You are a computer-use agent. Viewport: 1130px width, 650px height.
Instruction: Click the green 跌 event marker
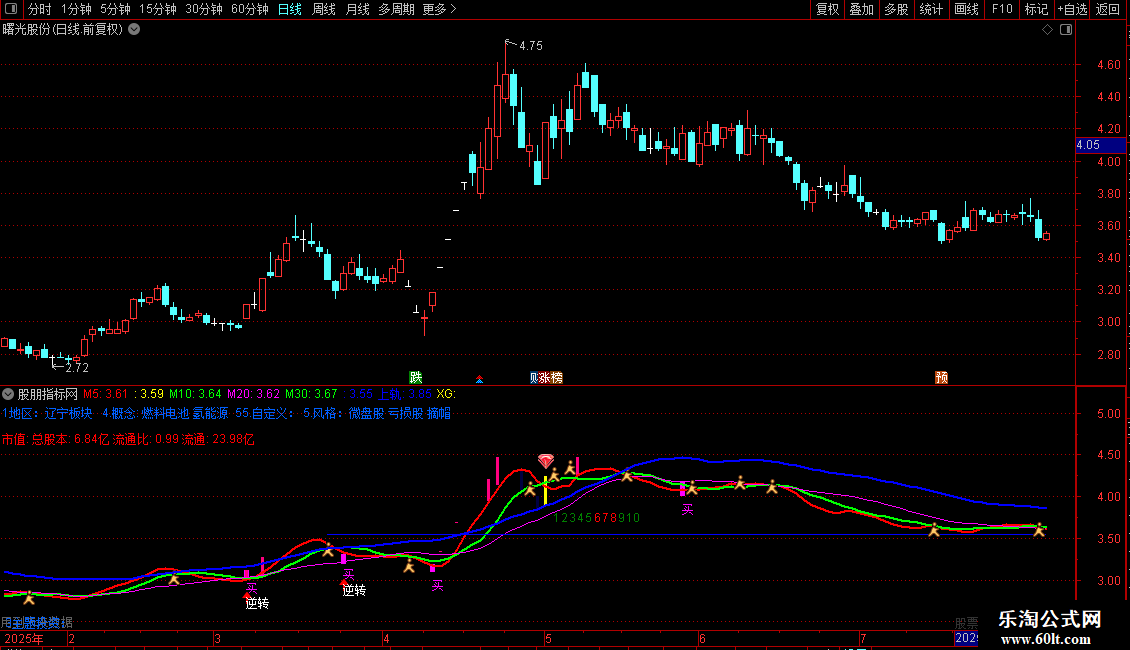[x=416, y=378]
